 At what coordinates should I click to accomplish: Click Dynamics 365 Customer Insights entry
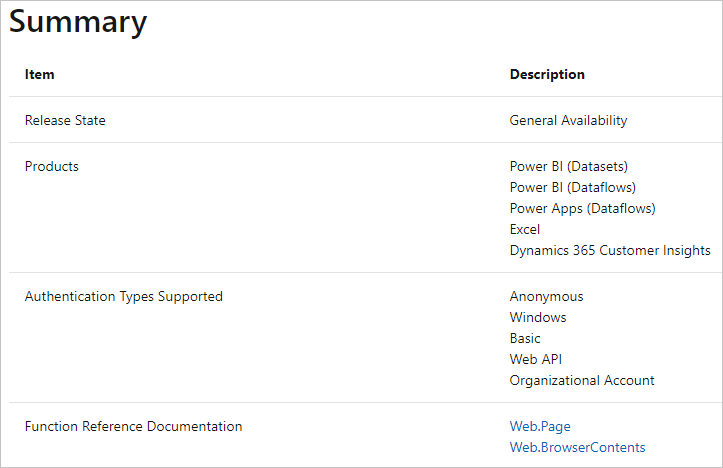610,250
